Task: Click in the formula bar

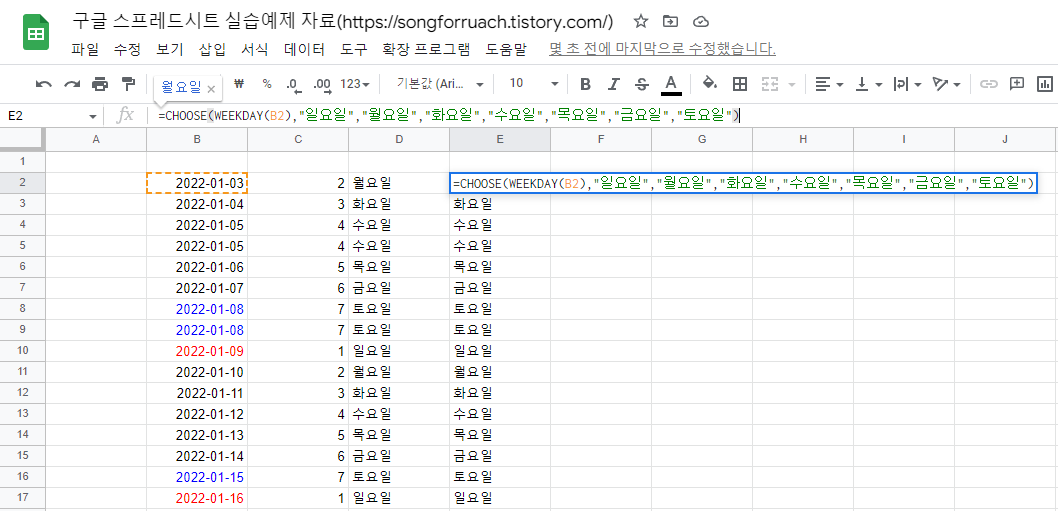Action: [x=601, y=115]
